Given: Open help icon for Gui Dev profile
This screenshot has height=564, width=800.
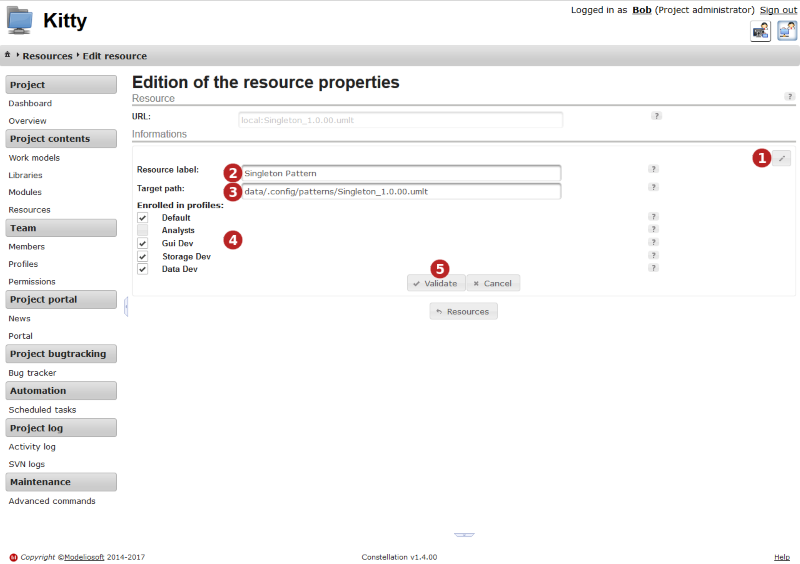Looking at the screenshot, I should [x=653, y=242].
